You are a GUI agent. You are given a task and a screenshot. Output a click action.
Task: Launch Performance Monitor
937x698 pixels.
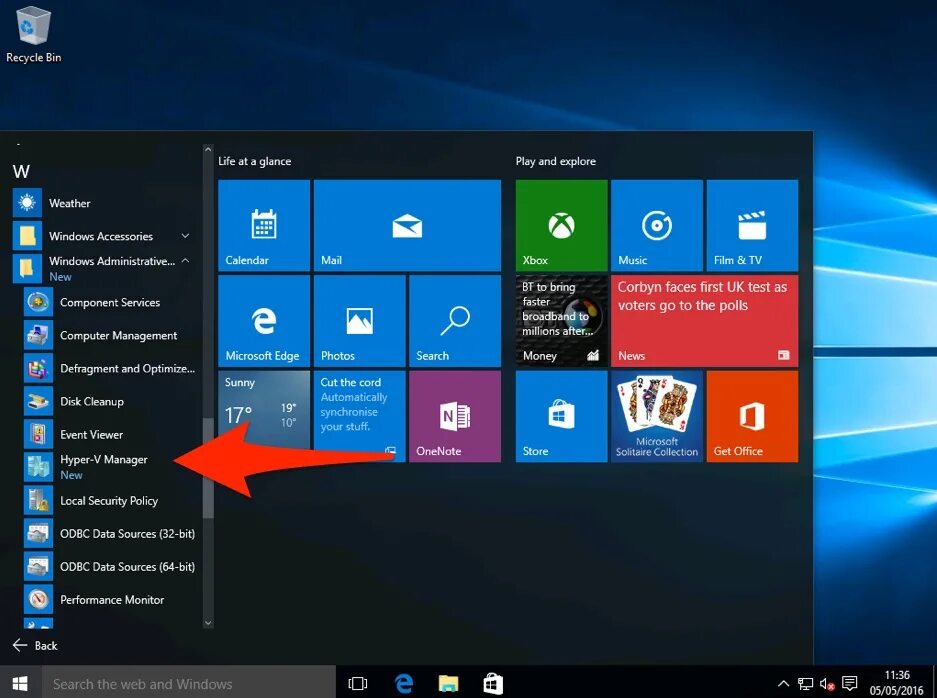point(111,599)
